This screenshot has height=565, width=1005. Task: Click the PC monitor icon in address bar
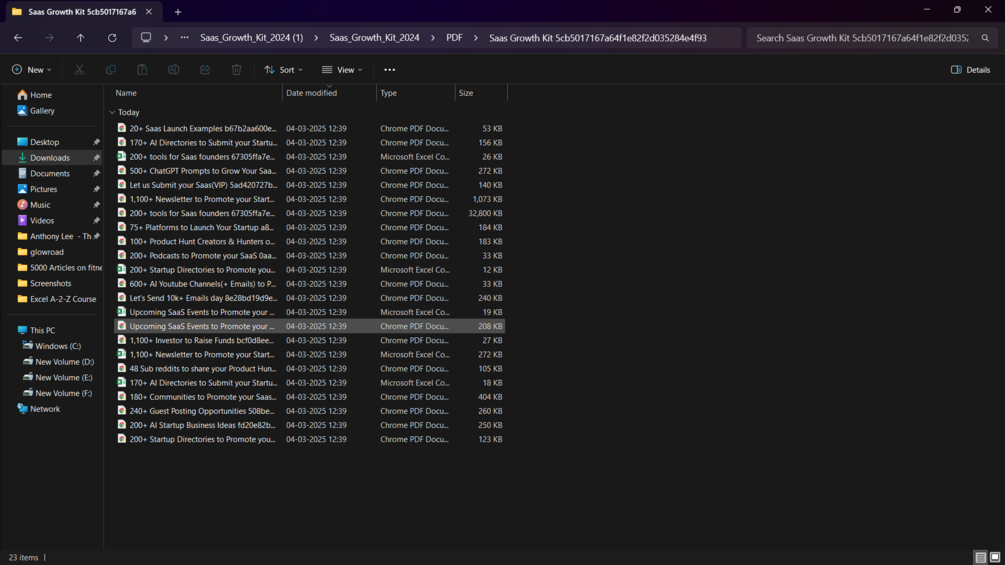[146, 38]
